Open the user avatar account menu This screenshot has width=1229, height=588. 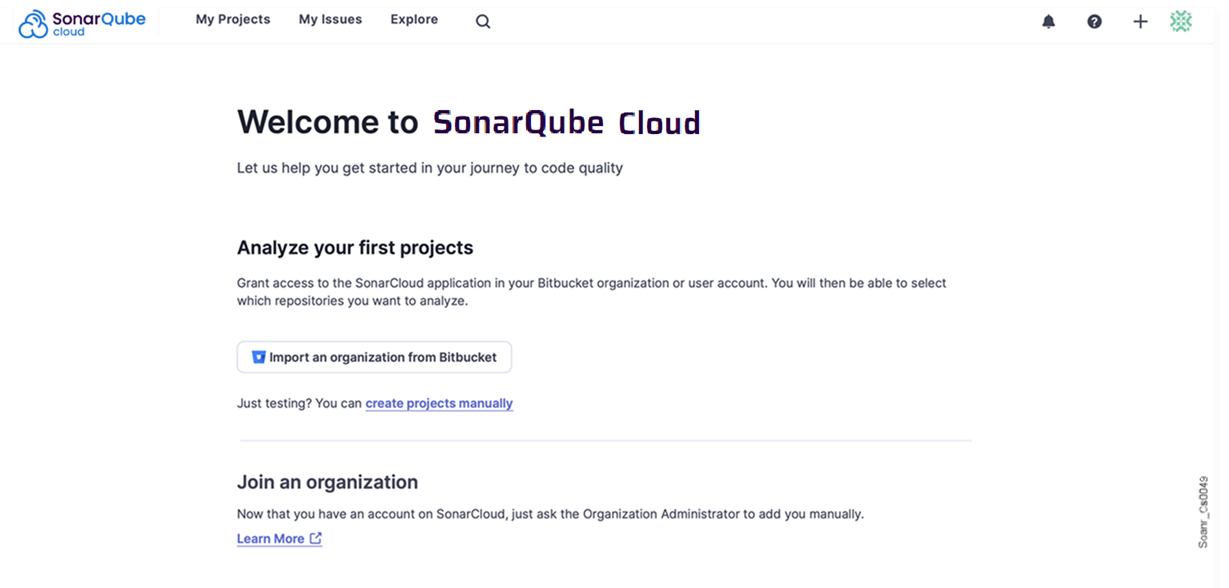[1181, 21]
